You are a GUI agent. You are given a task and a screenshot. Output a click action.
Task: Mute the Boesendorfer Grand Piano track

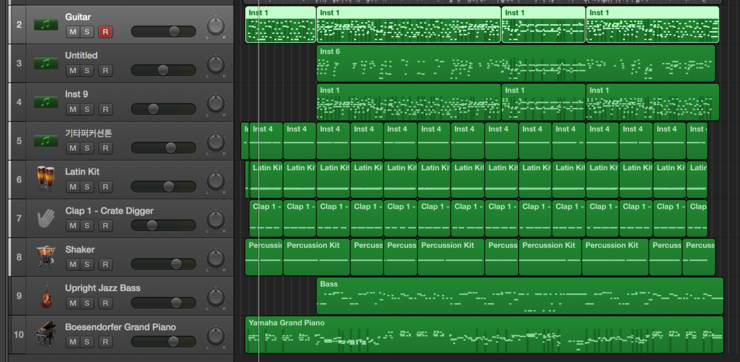[x=72, y=342]
